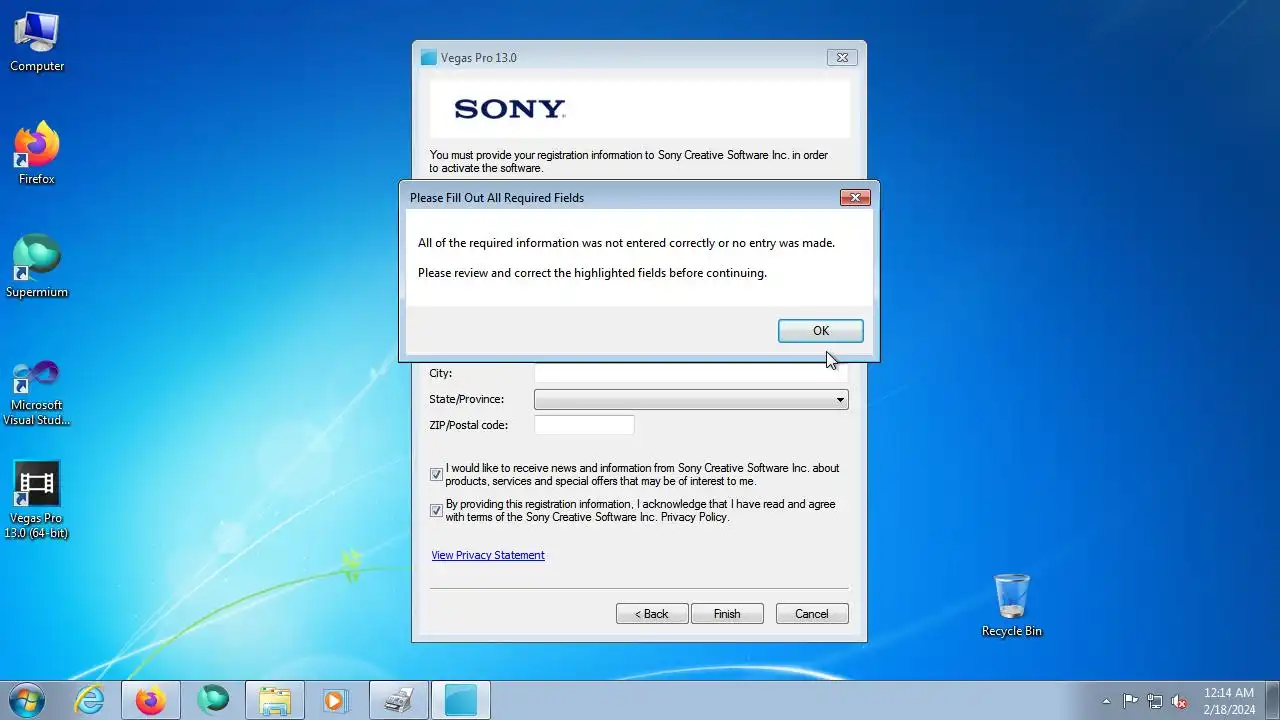Show hidden system tray icons
This screenshot has height=720, width=1280.
click(x=1106, y=701)
